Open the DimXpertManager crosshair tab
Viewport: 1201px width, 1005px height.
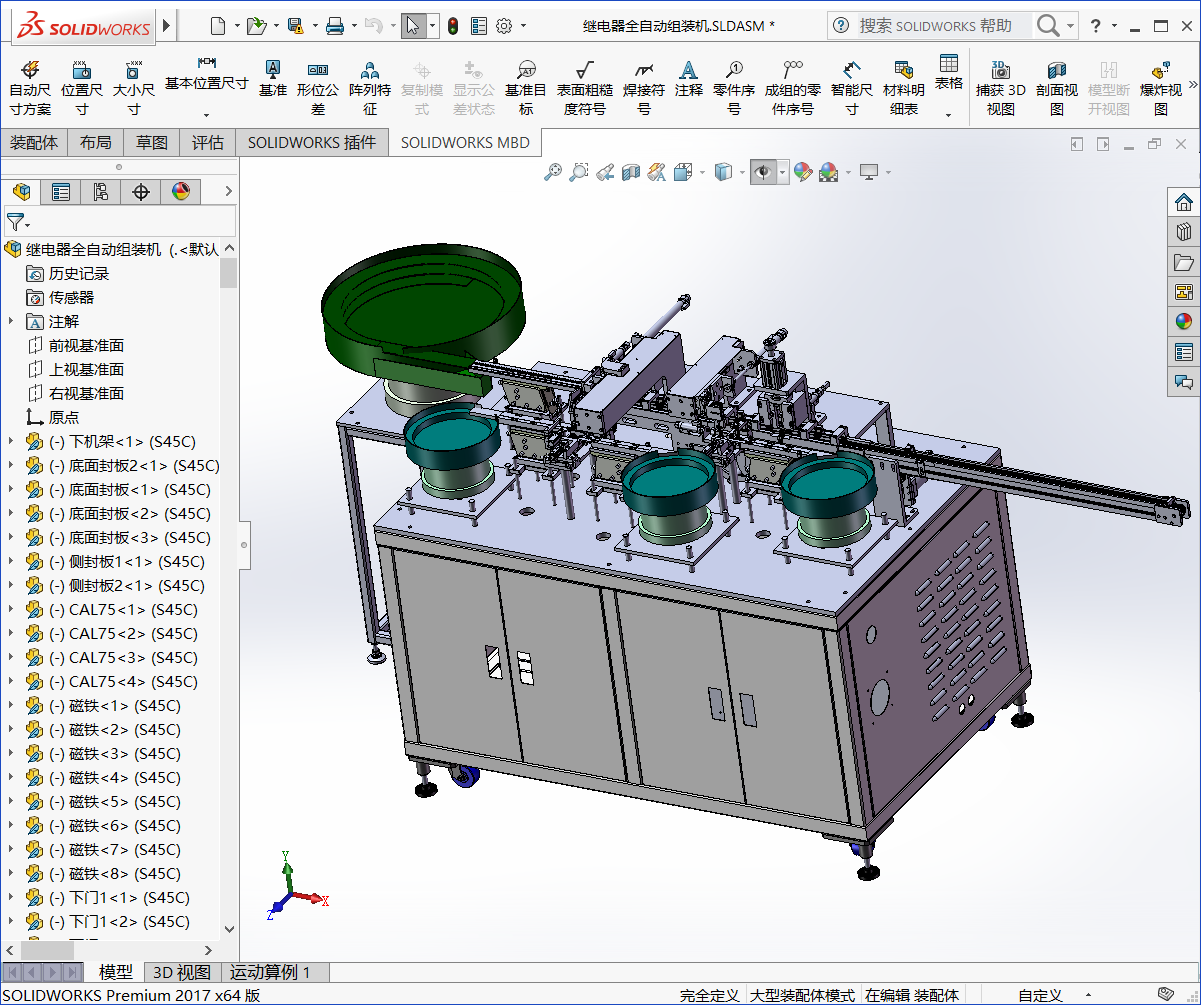141,191
